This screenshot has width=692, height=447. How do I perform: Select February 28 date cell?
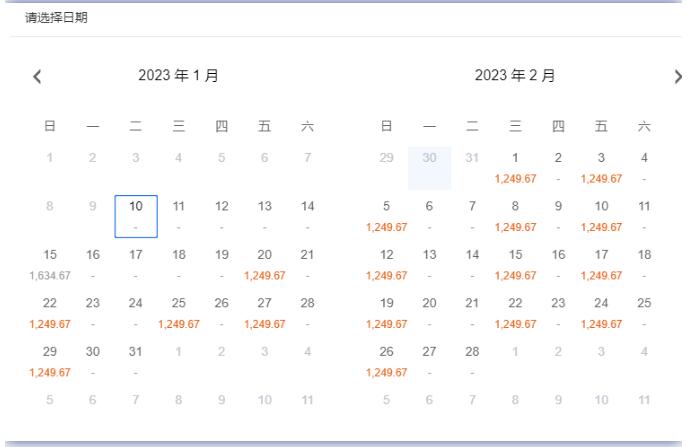[472, 362]
